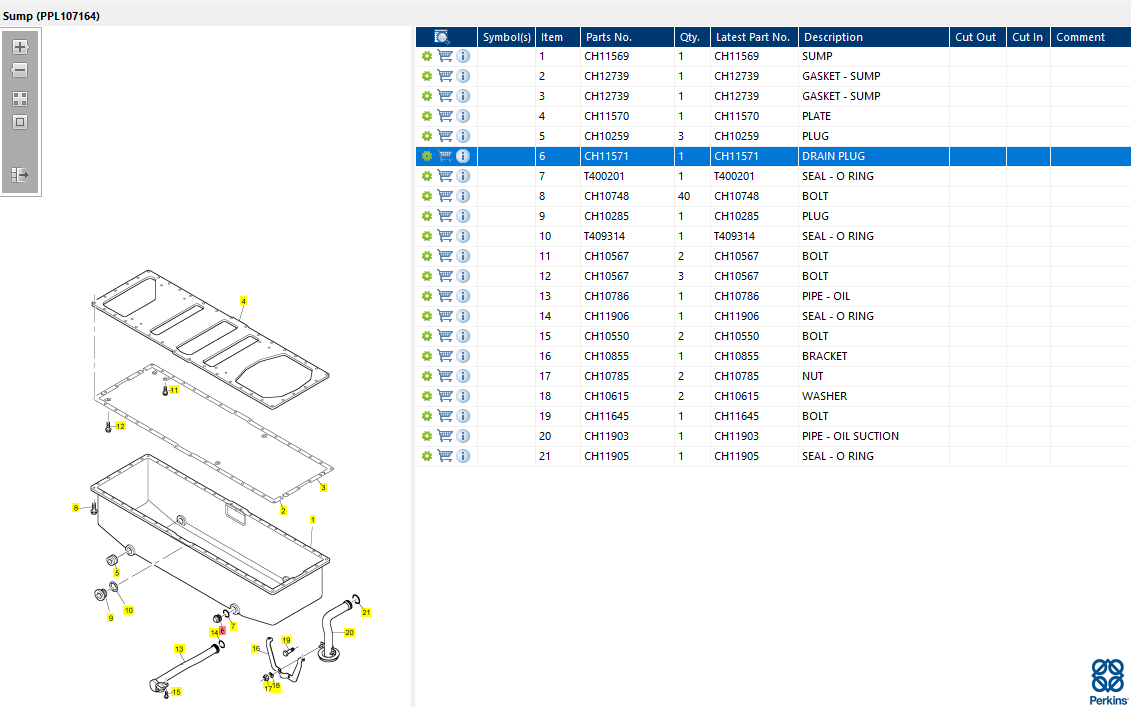Image resolution: width=1131 pixels, height=707 pixels.
Task: Click the four-squares grid view icon
Action: point(20,99)
